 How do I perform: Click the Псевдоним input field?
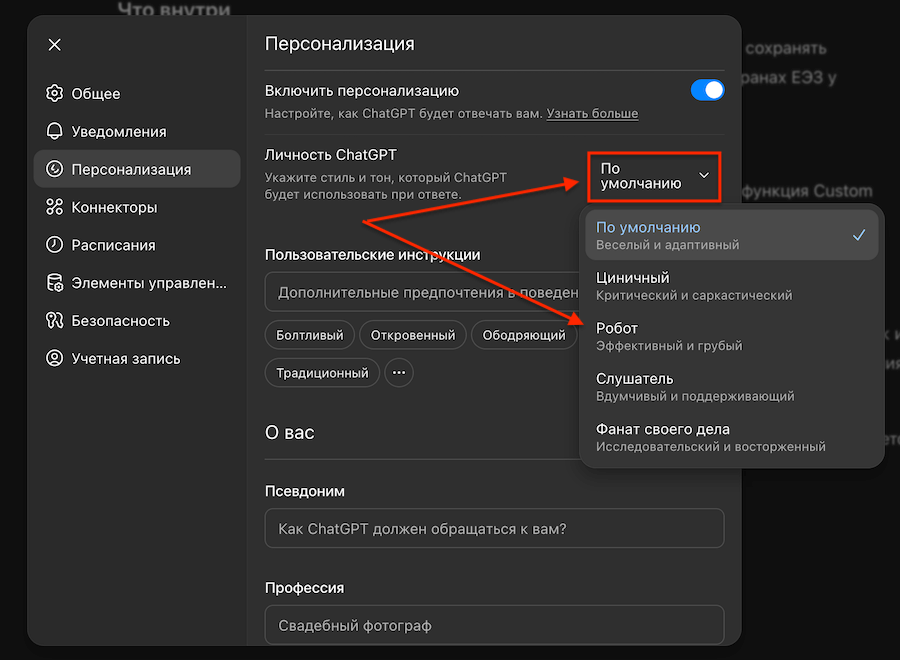494,528
